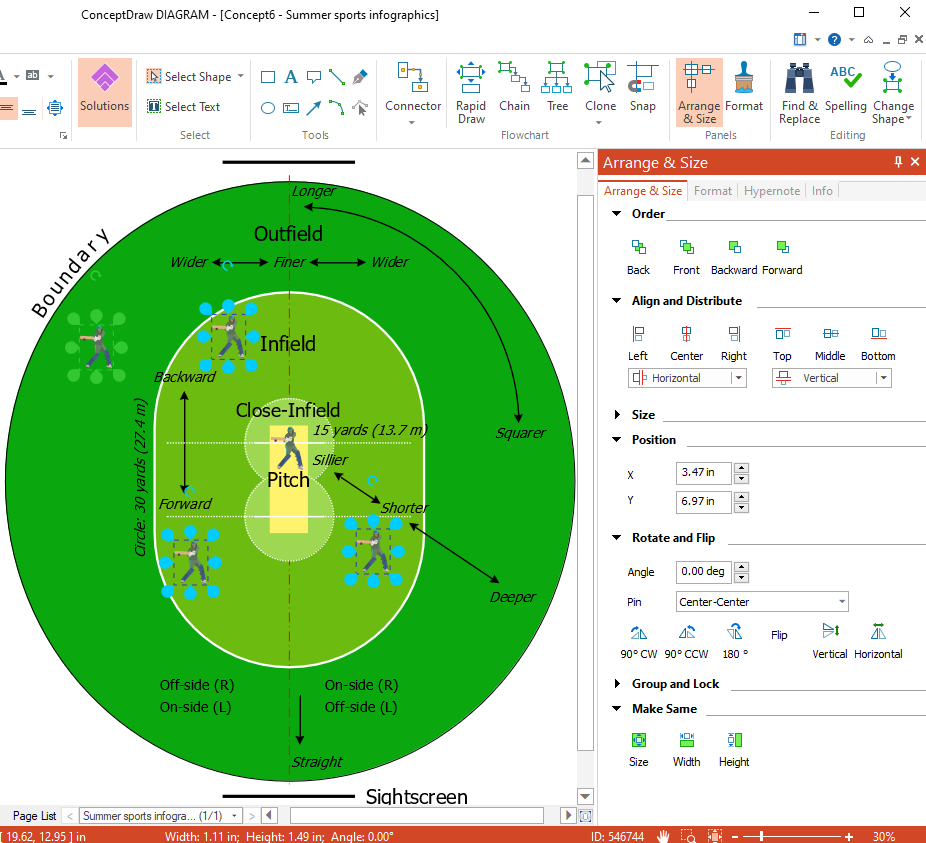This screenshot has height=843, width=926.
Task: Click the Clone tool
Action: [600, 93]
